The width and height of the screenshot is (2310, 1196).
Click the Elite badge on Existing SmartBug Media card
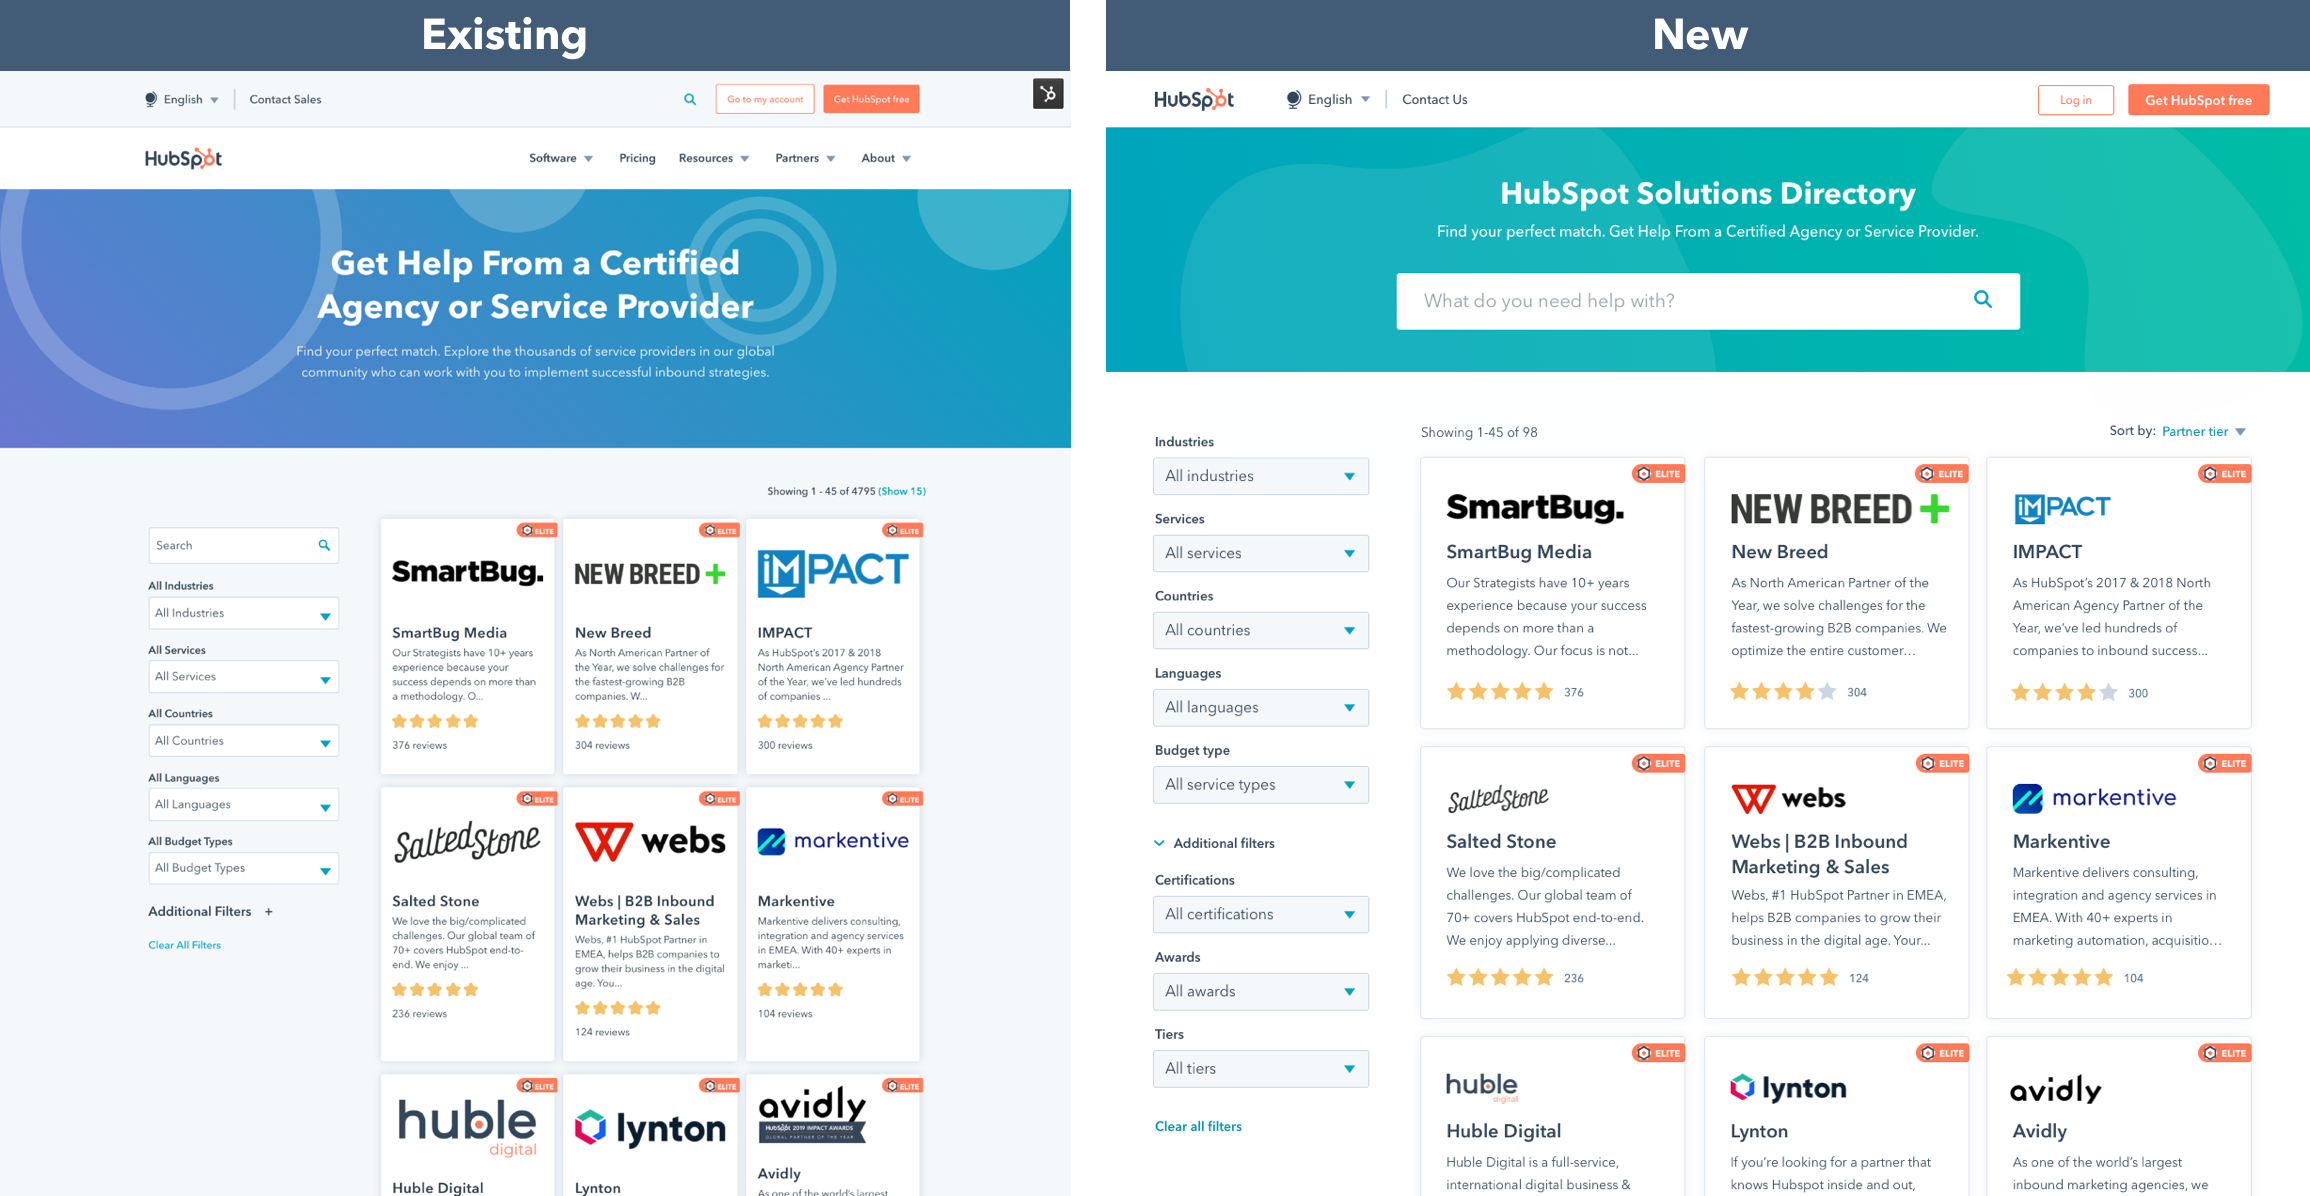coord(537,530)
